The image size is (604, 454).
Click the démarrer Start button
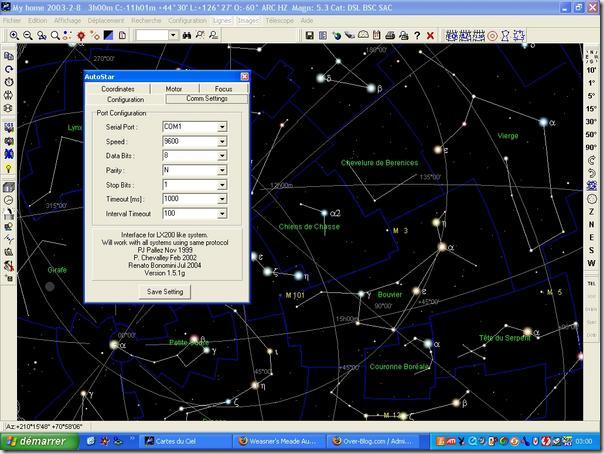pos(40,441)
